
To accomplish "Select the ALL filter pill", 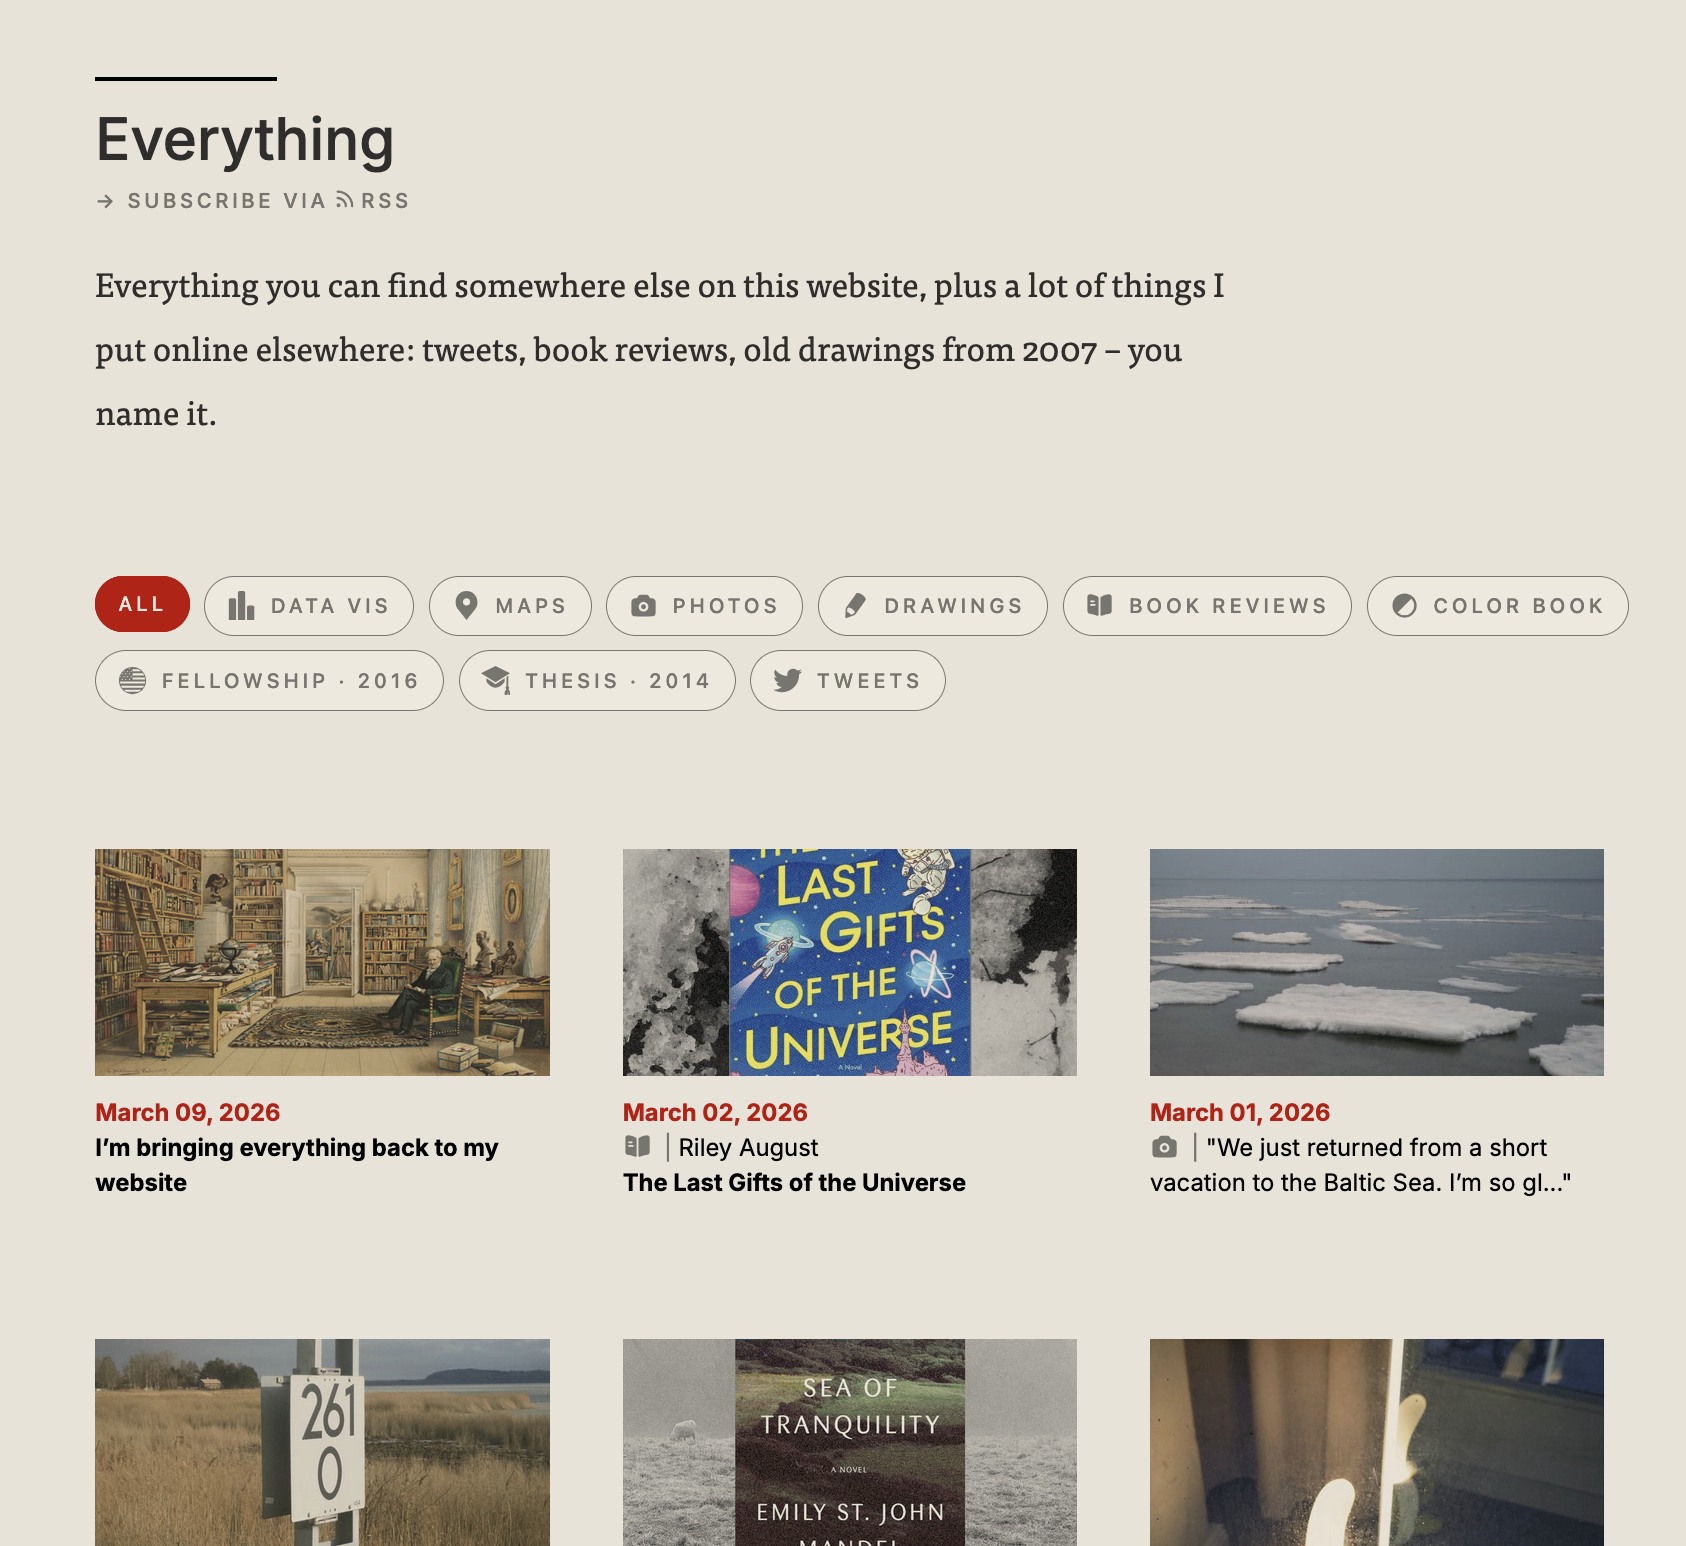I will [x=142, y=604].
